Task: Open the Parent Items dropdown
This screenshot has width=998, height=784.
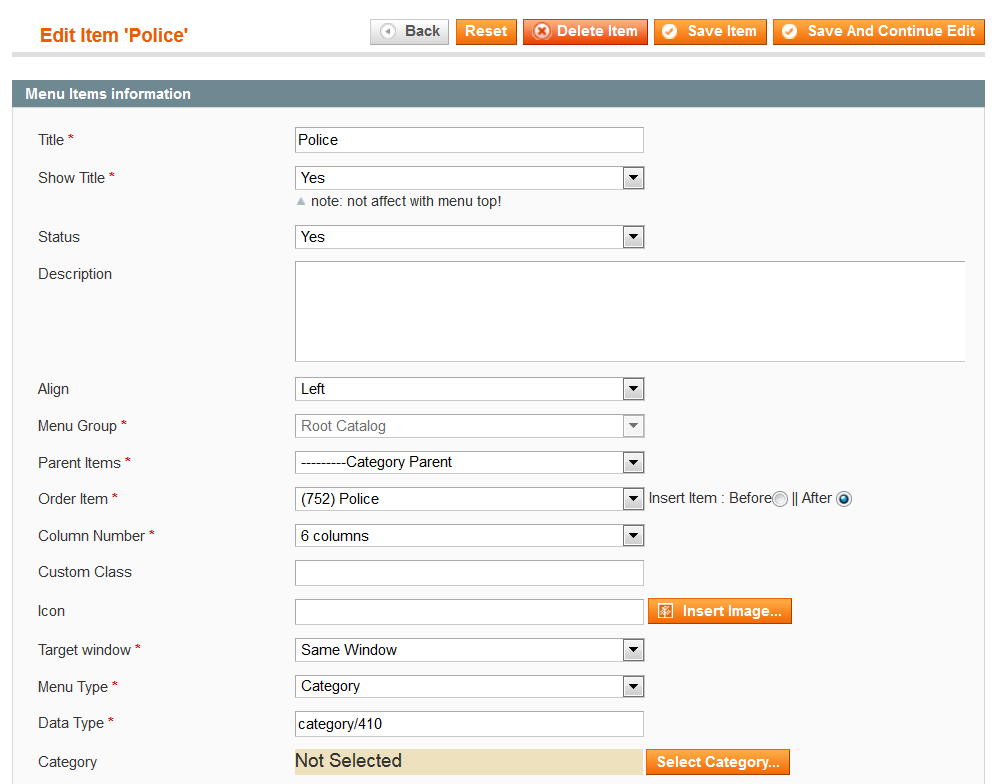Action: (469, 463)
